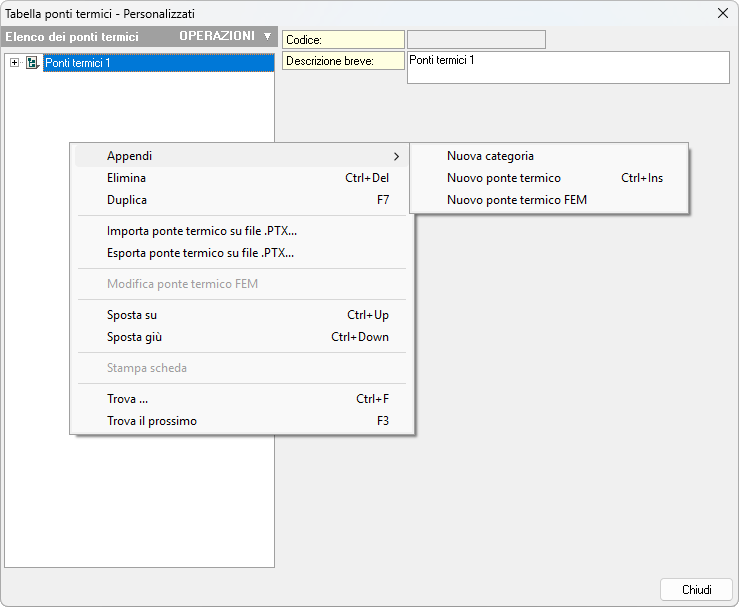
Task: Choose Nuova categoria from the submenu
Action: click(490, 156)
